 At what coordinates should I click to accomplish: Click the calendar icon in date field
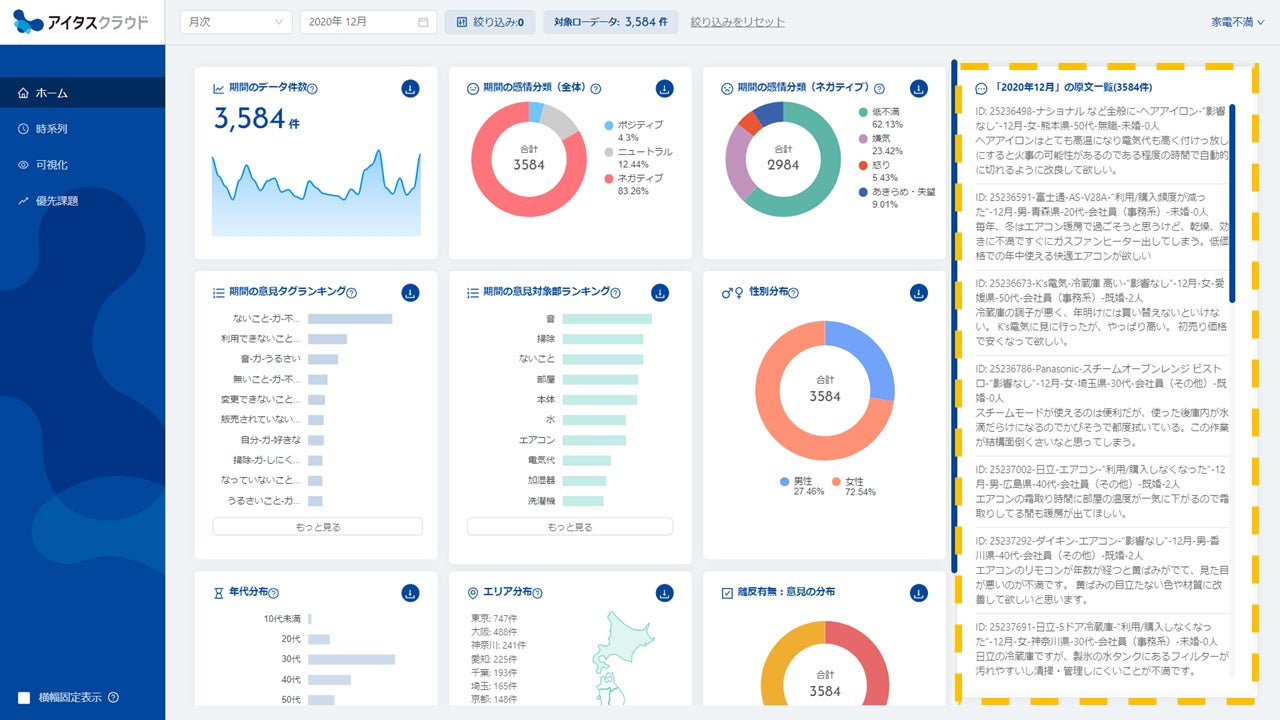(x=423, y=22)
